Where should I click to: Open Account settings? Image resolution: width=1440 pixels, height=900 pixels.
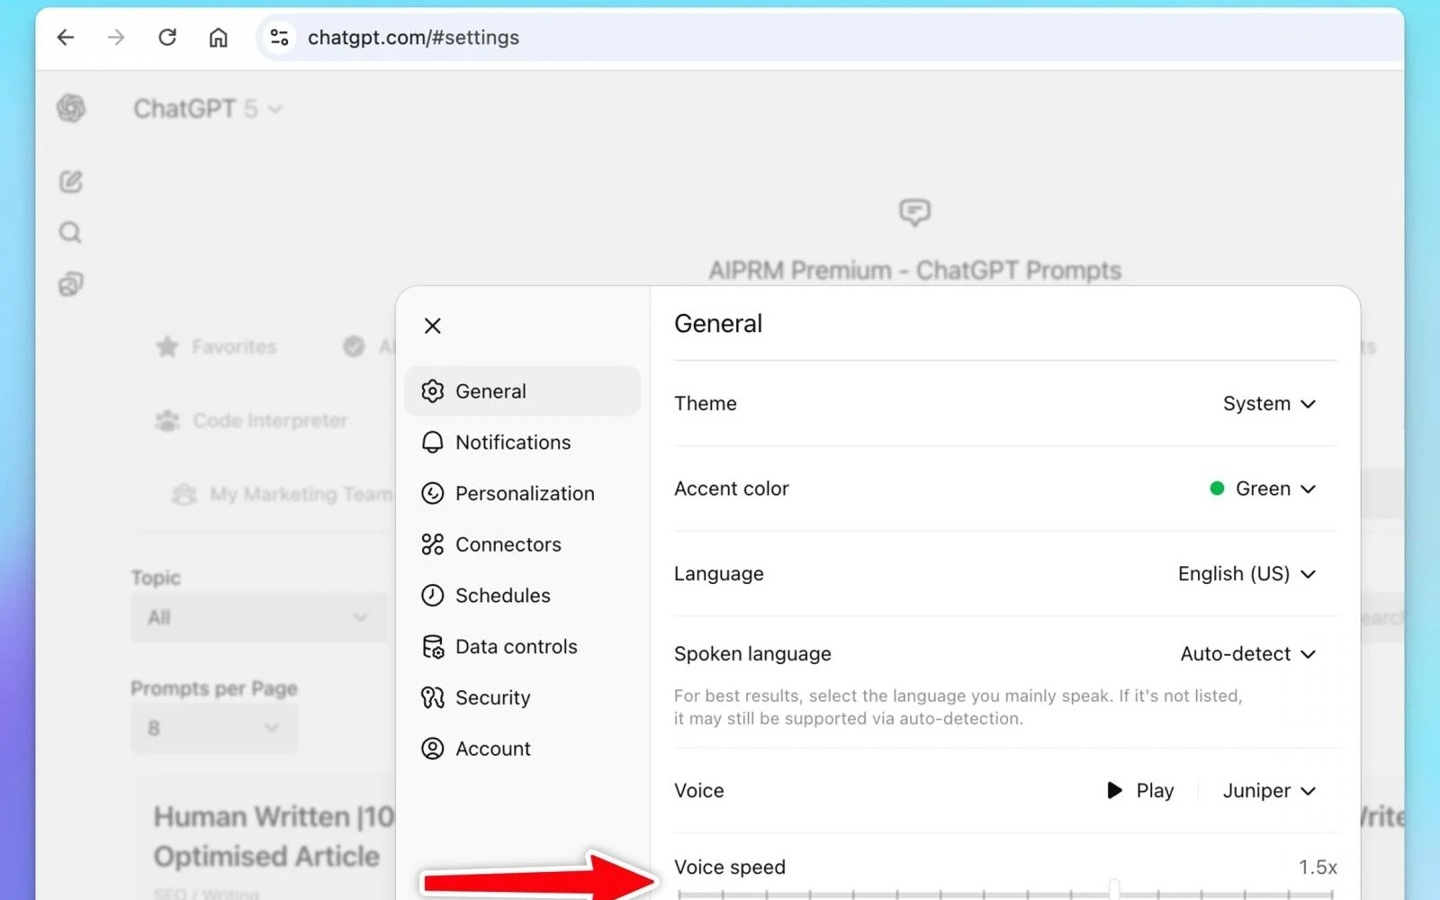coord(522,748)
